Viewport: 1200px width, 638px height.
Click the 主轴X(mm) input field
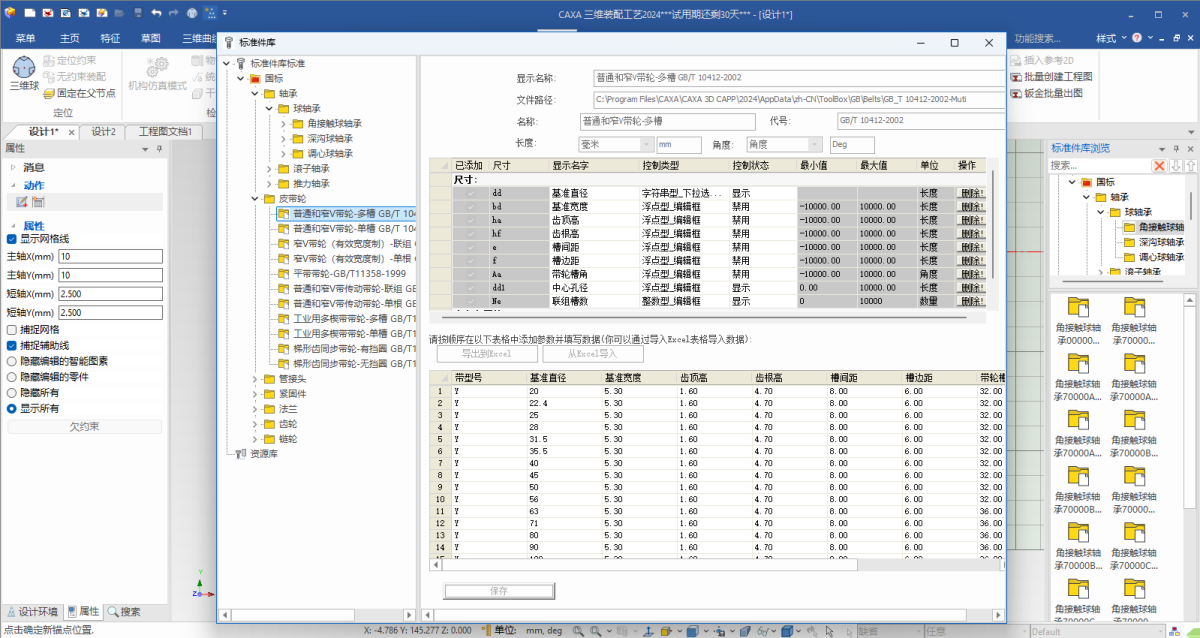coord(109,257)
